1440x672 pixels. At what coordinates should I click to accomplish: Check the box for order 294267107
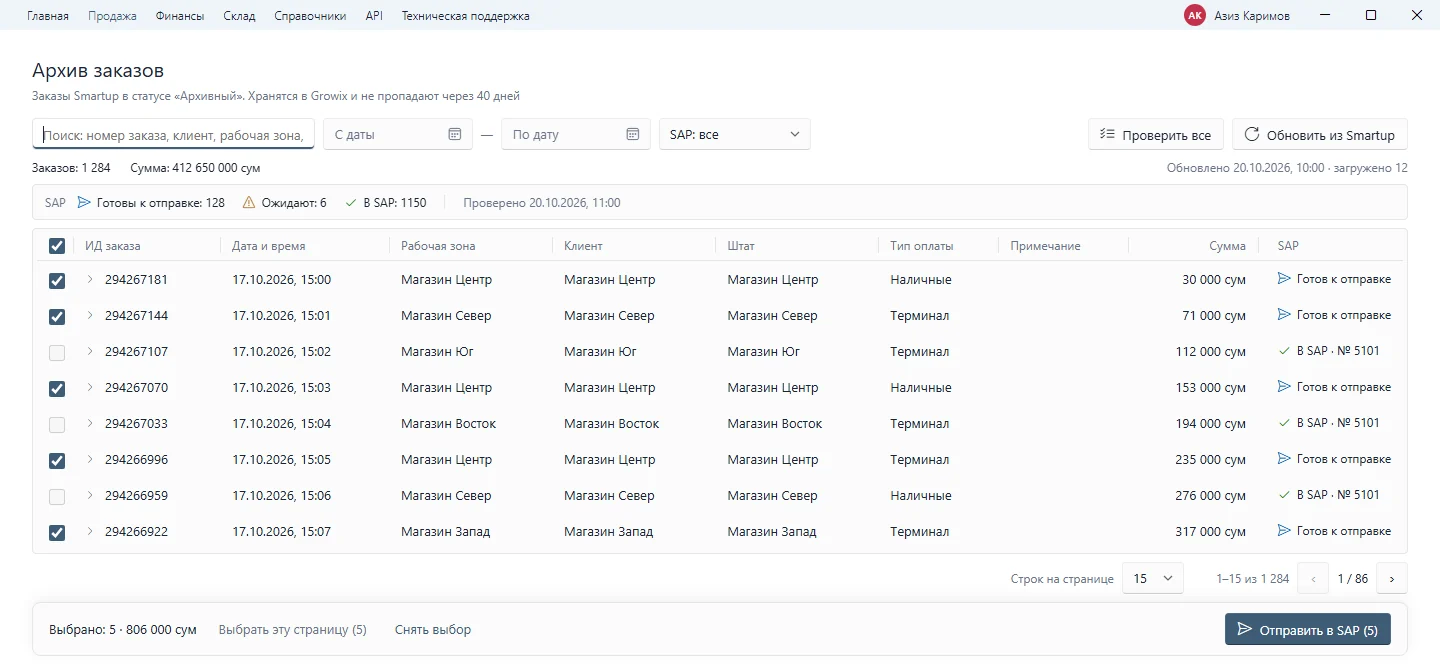(x=57, y=352)
